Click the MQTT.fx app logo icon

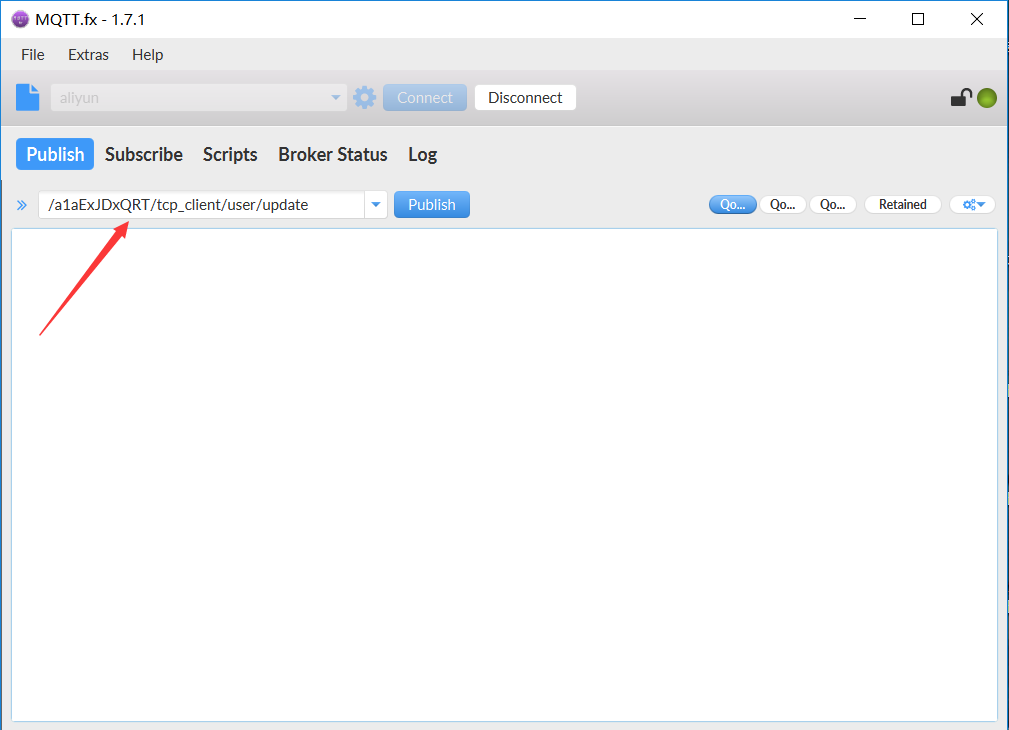point(20,19)
